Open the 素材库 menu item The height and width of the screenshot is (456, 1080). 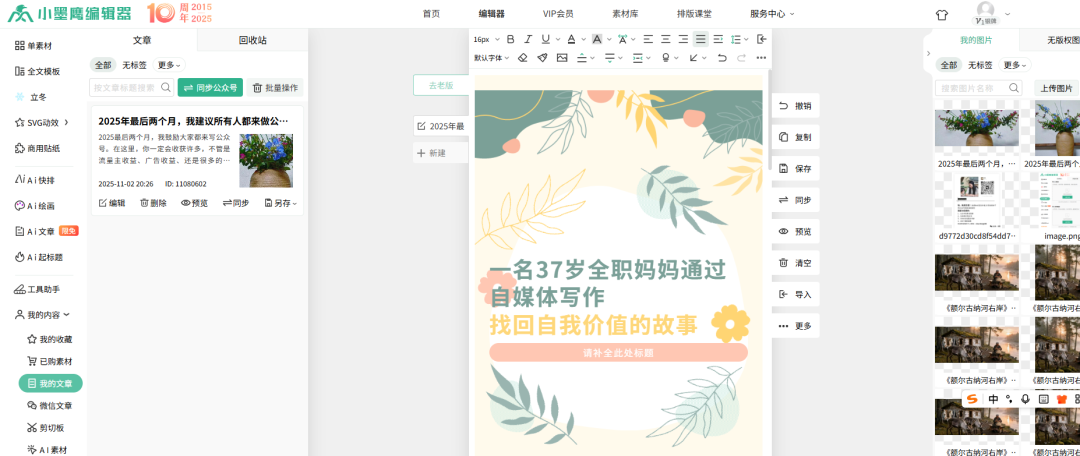point(624,14)
